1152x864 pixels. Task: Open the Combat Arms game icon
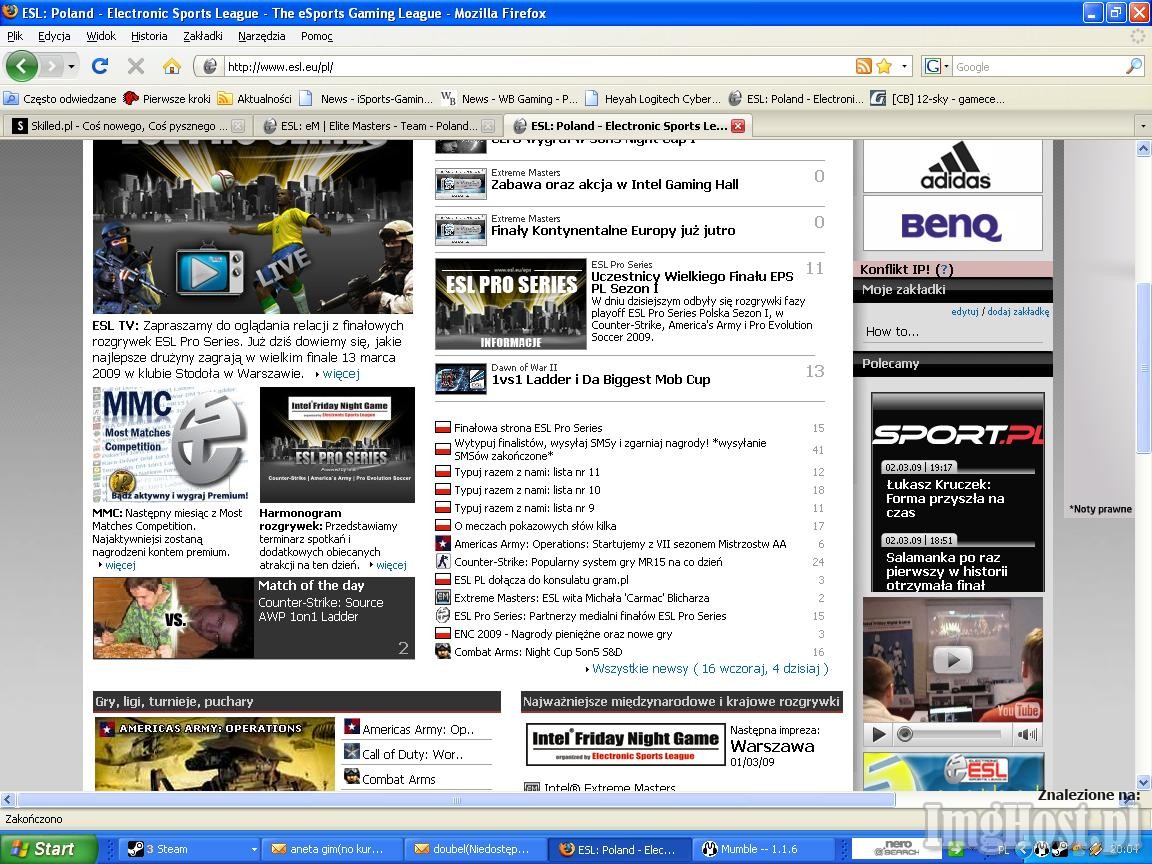(351, 777)
